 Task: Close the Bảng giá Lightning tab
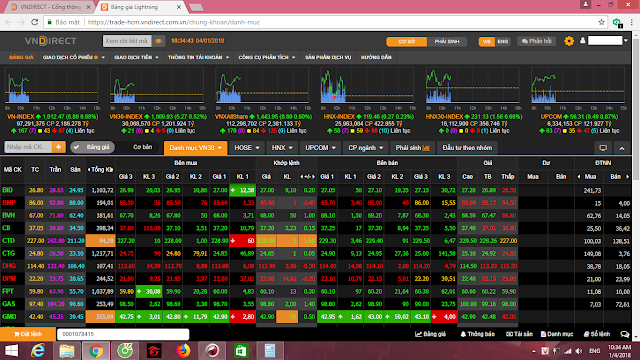coord(179,7)
